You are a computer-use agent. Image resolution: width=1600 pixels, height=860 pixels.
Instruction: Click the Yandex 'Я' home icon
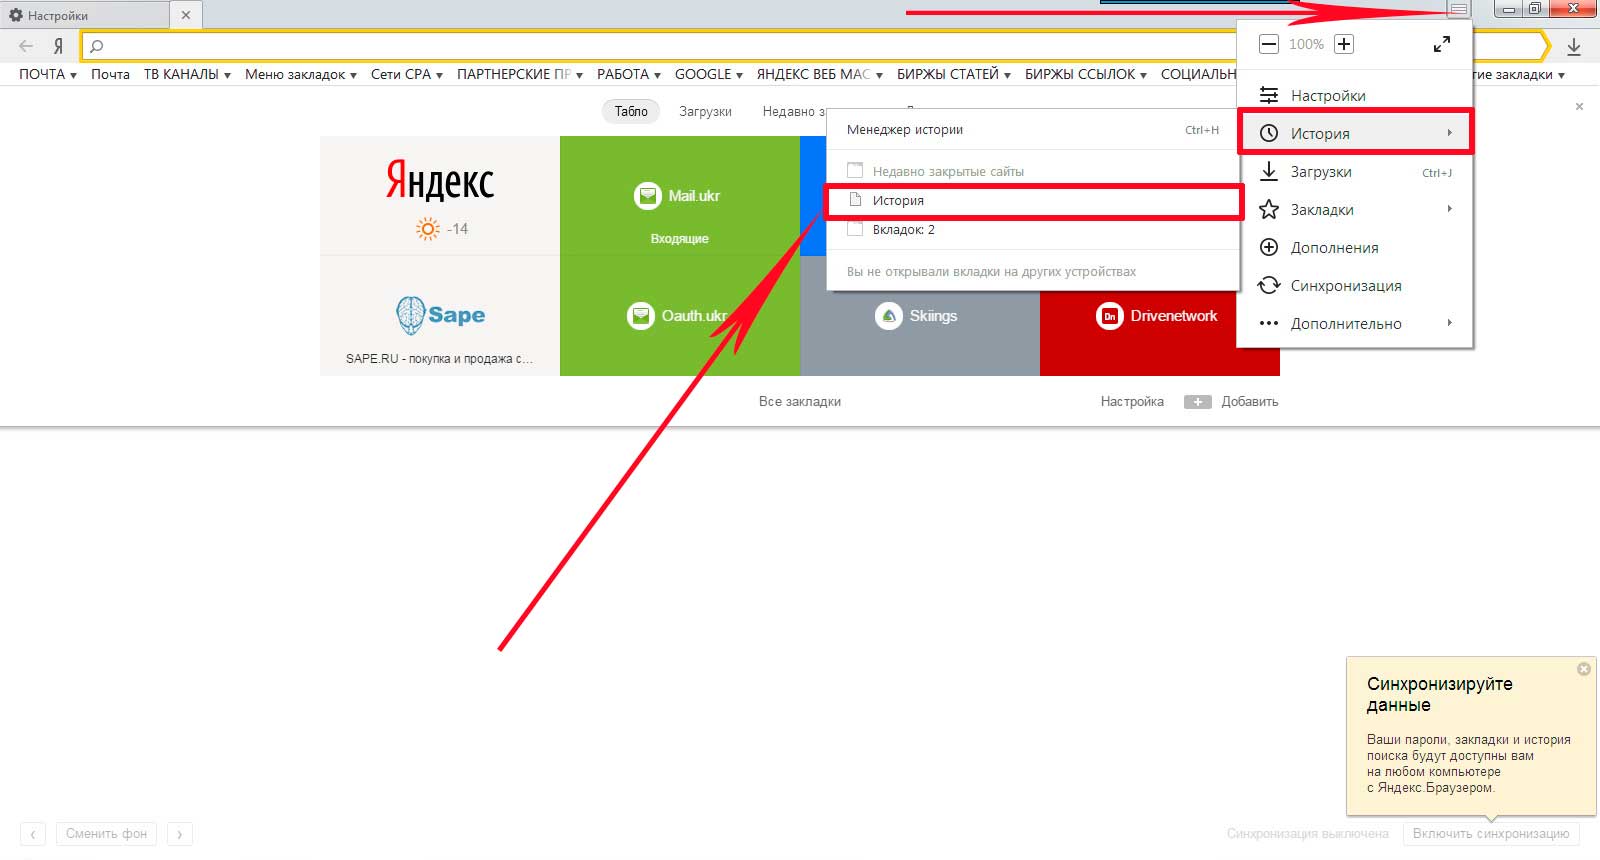pyautogui.click(x=58, y=46)
